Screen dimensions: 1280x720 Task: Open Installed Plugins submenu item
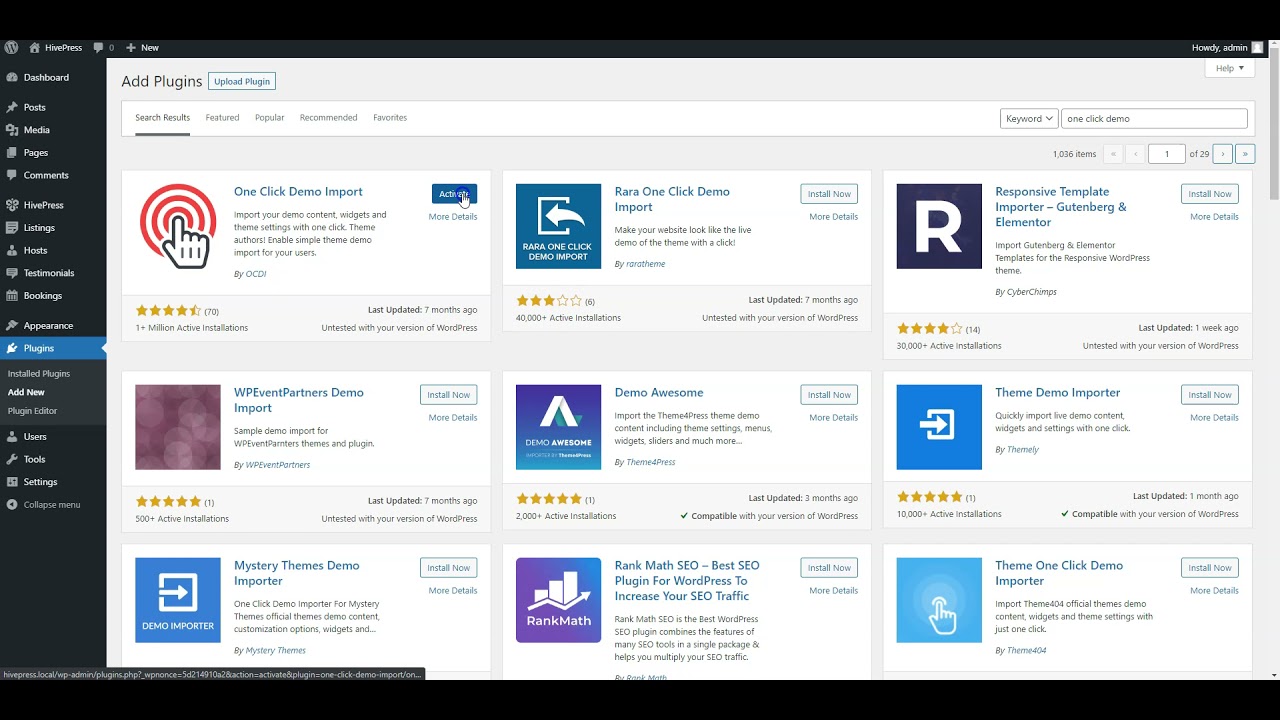point(39,374)
